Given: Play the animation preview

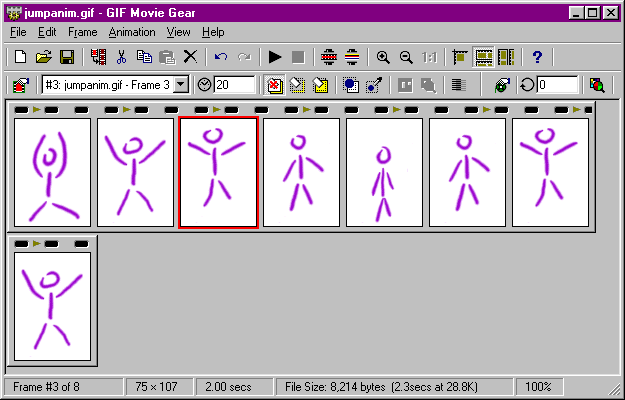Looking at the screenshot, I should tap(275, 58).
